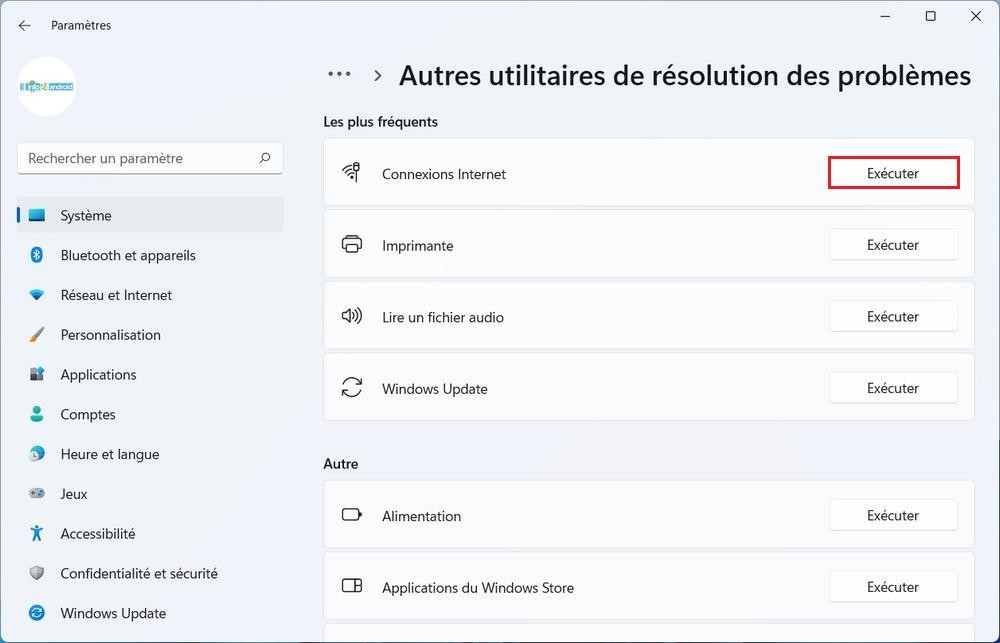Screen dimensions: 1000x643
Task: Maximize the Paramètres window
Action: [x=930, y=17]
